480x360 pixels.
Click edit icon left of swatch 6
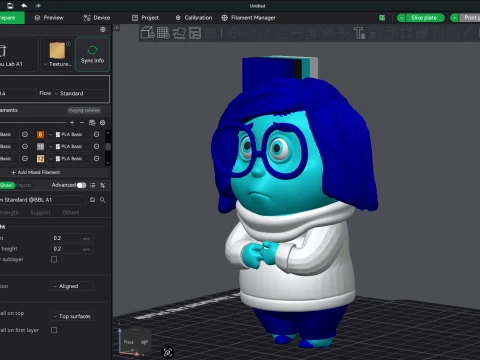click(x=25, y=134)
